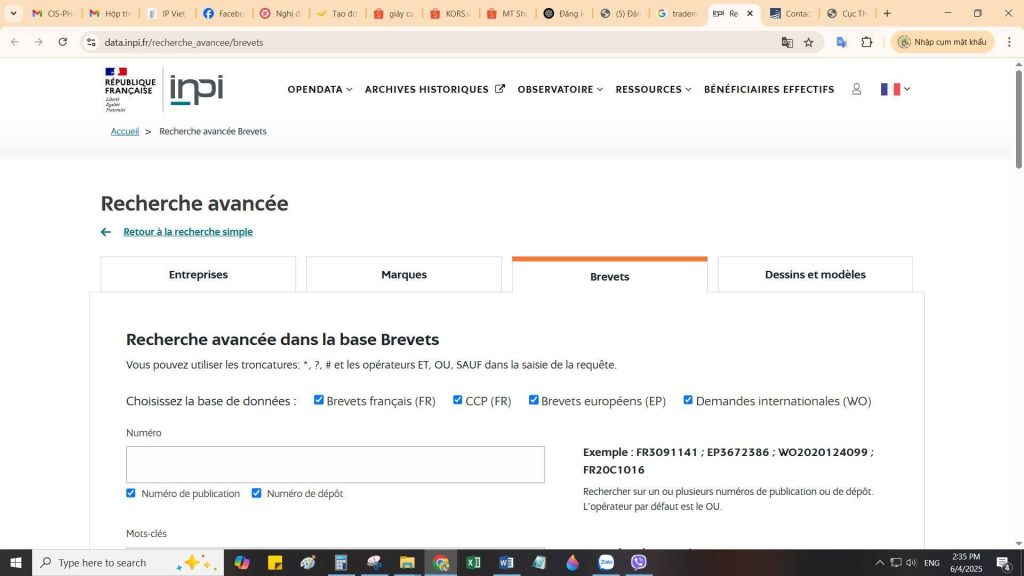
Task: Show hidden system tray icons
Action: [880, 562]
